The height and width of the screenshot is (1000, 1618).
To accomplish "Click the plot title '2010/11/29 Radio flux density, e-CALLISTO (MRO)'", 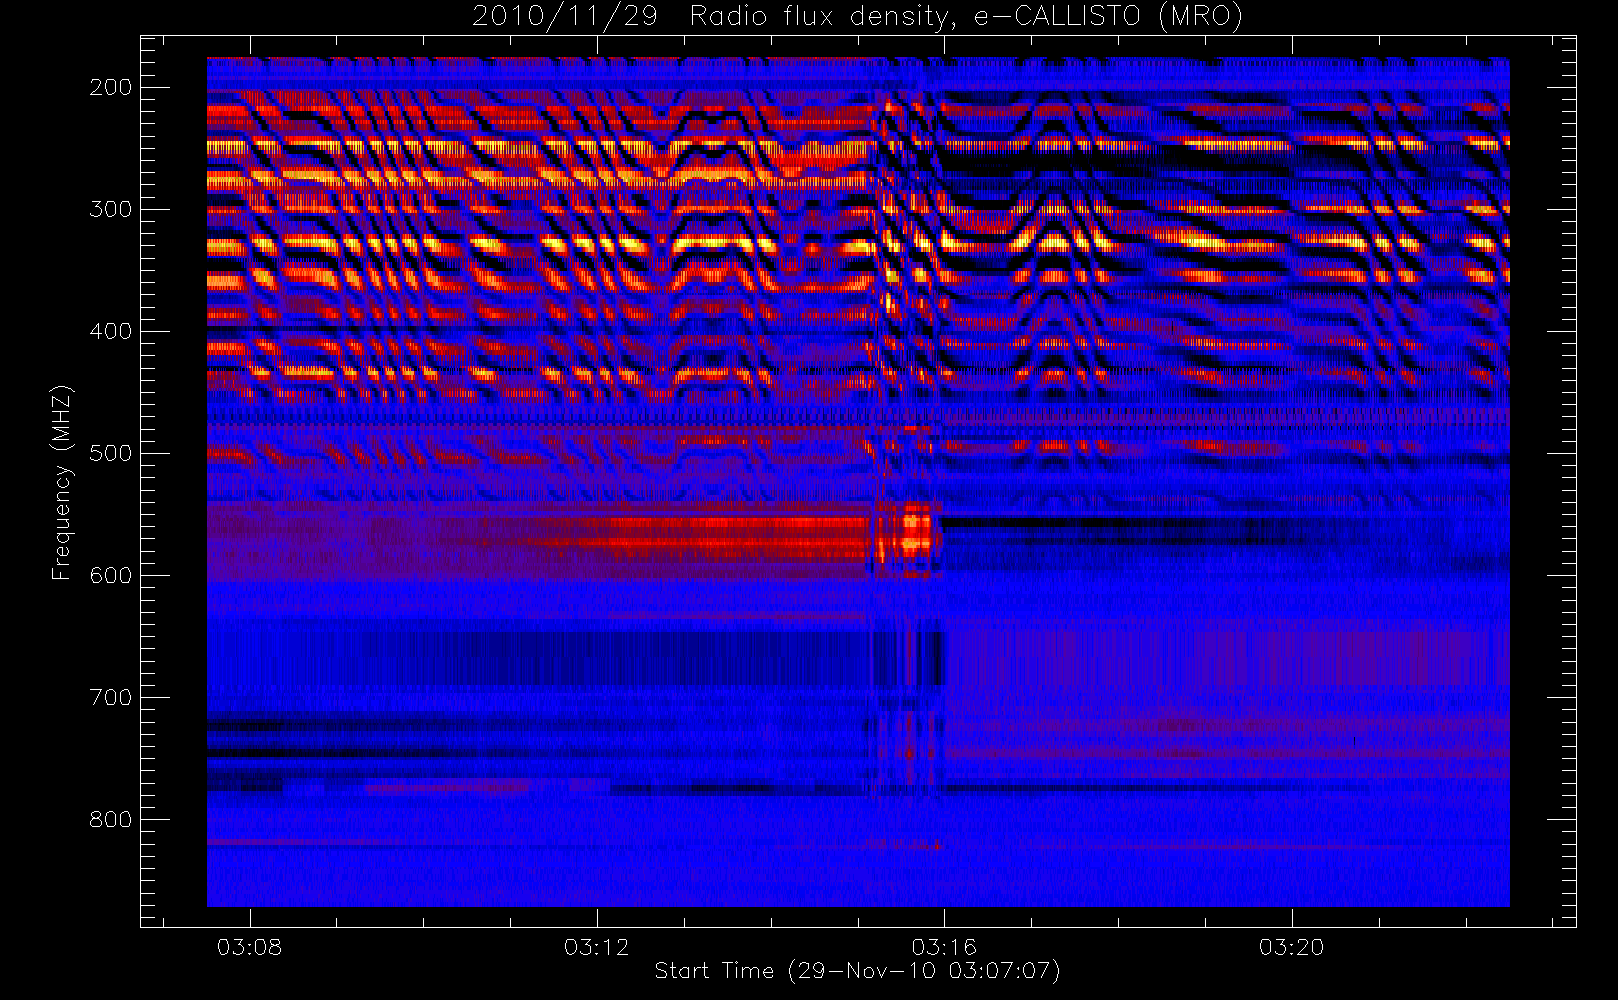I will 857,17.
